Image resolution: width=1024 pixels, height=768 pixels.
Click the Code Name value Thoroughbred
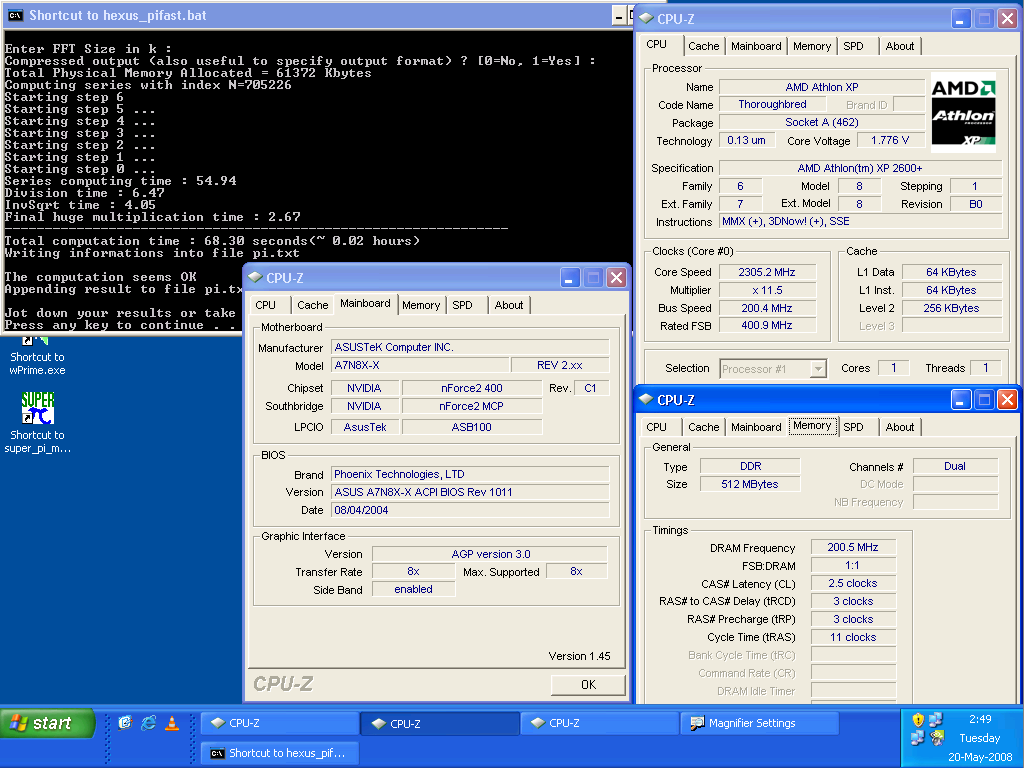coord(772,104)
